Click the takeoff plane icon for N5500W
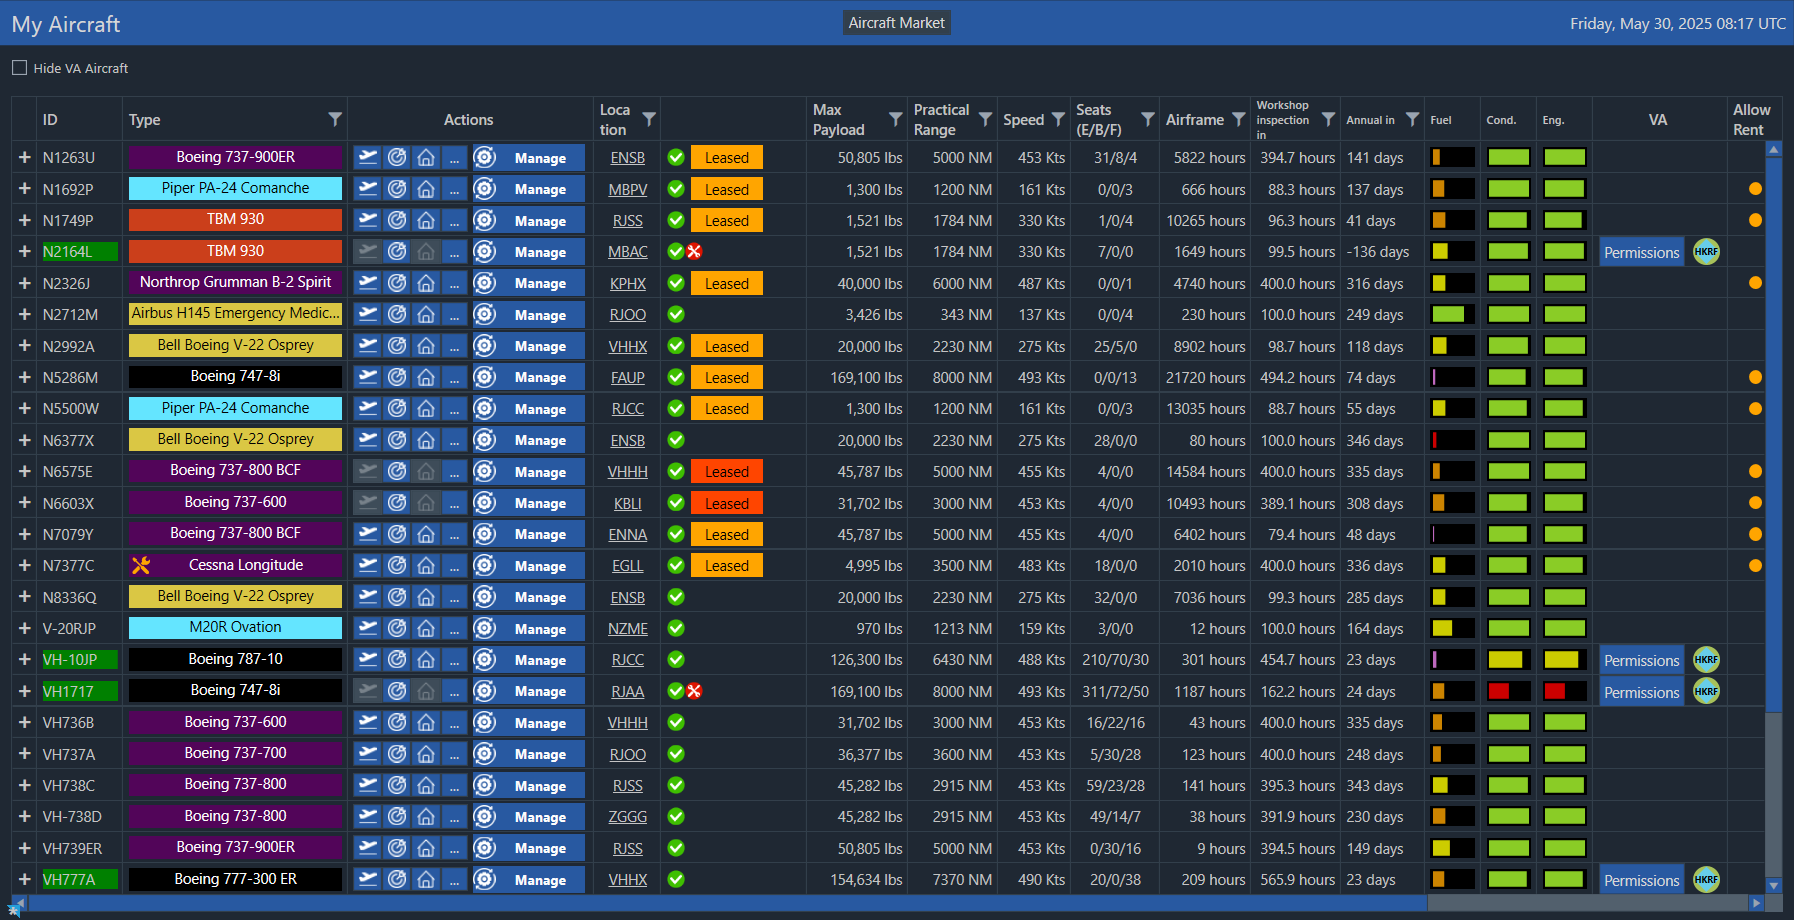 [368, 409]
